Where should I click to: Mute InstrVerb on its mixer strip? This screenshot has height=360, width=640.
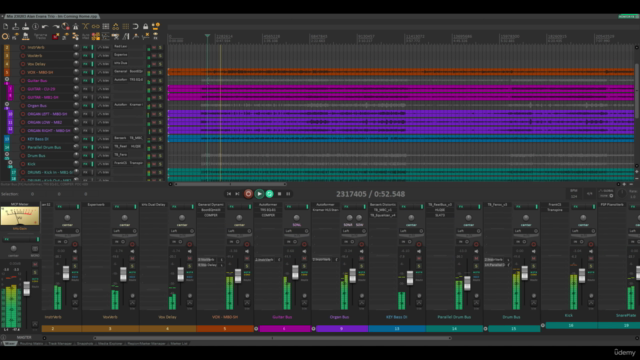[75, 259]
